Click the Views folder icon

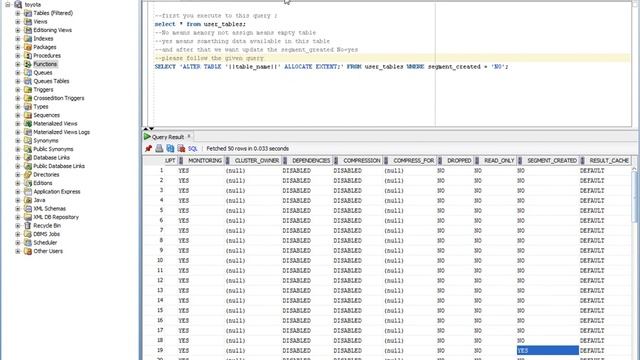click(28, 22)
